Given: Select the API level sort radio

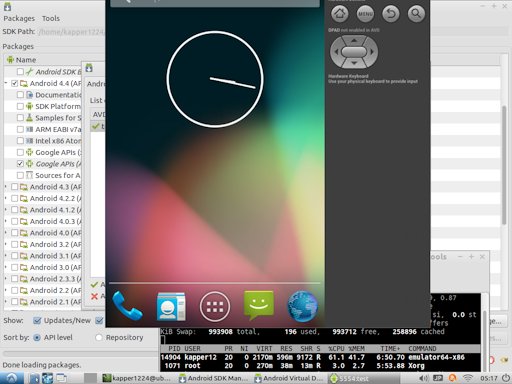Looking at the screenshot, I should (37, 338).
